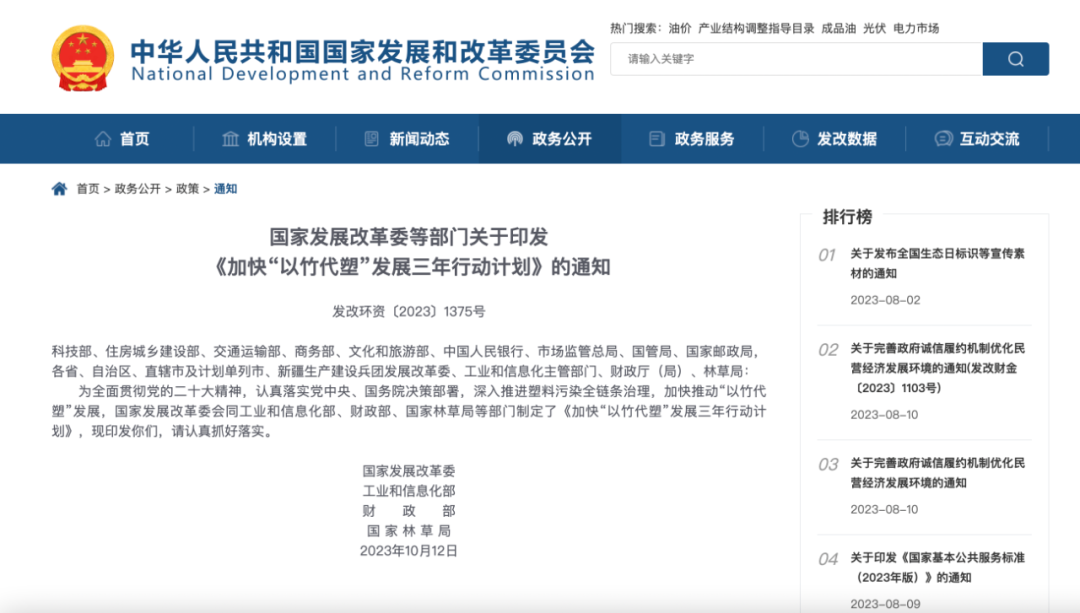
Task: Click the magnifier search button
Action: (1015, 59)
